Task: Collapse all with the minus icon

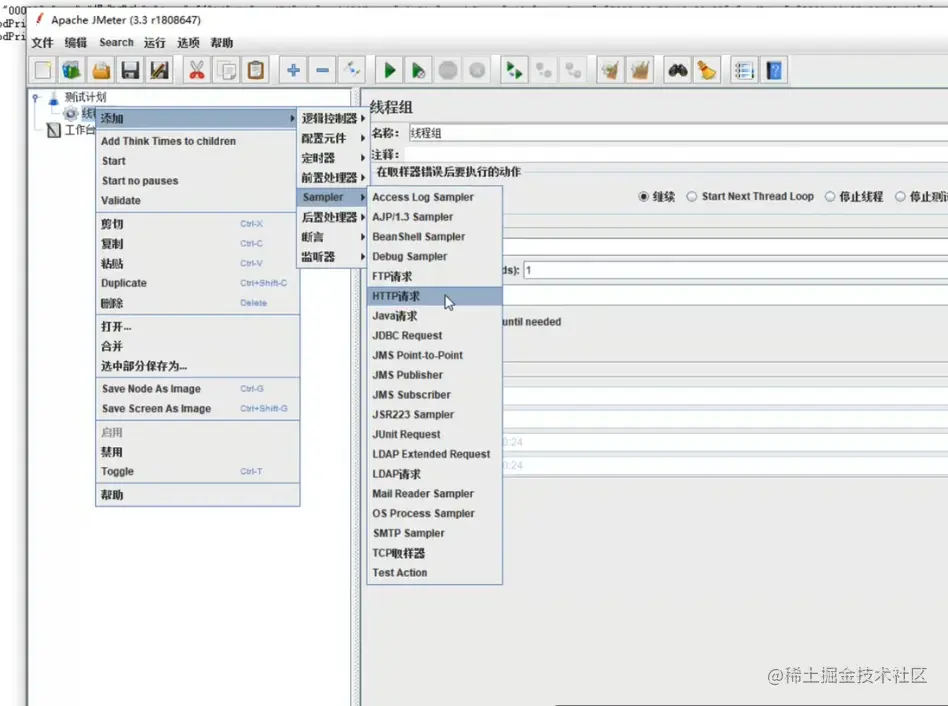Action: tap(323, 70)
